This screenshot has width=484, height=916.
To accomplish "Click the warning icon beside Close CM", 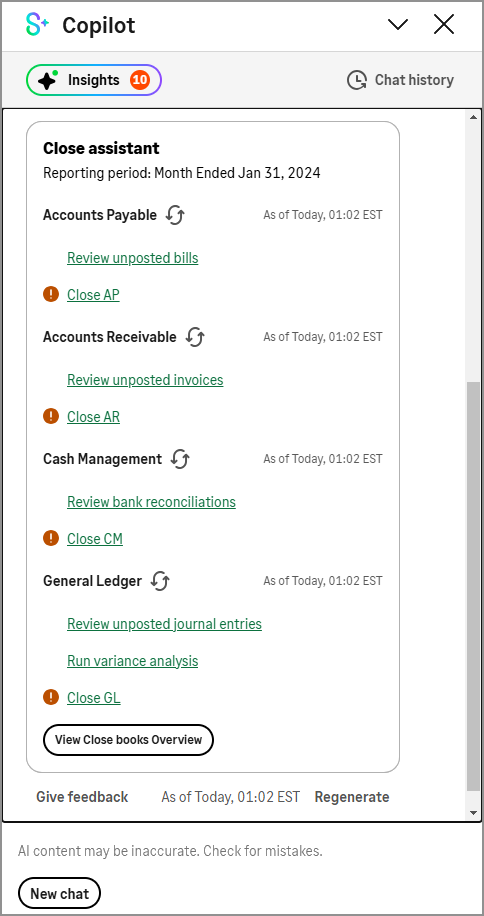I will point(51,539).
